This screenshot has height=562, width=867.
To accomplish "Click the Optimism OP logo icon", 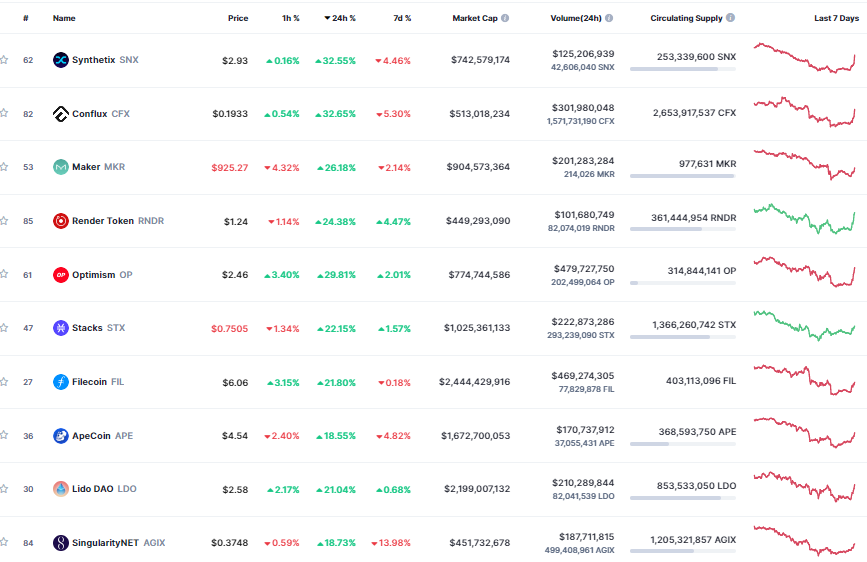I will pos(60,275).
